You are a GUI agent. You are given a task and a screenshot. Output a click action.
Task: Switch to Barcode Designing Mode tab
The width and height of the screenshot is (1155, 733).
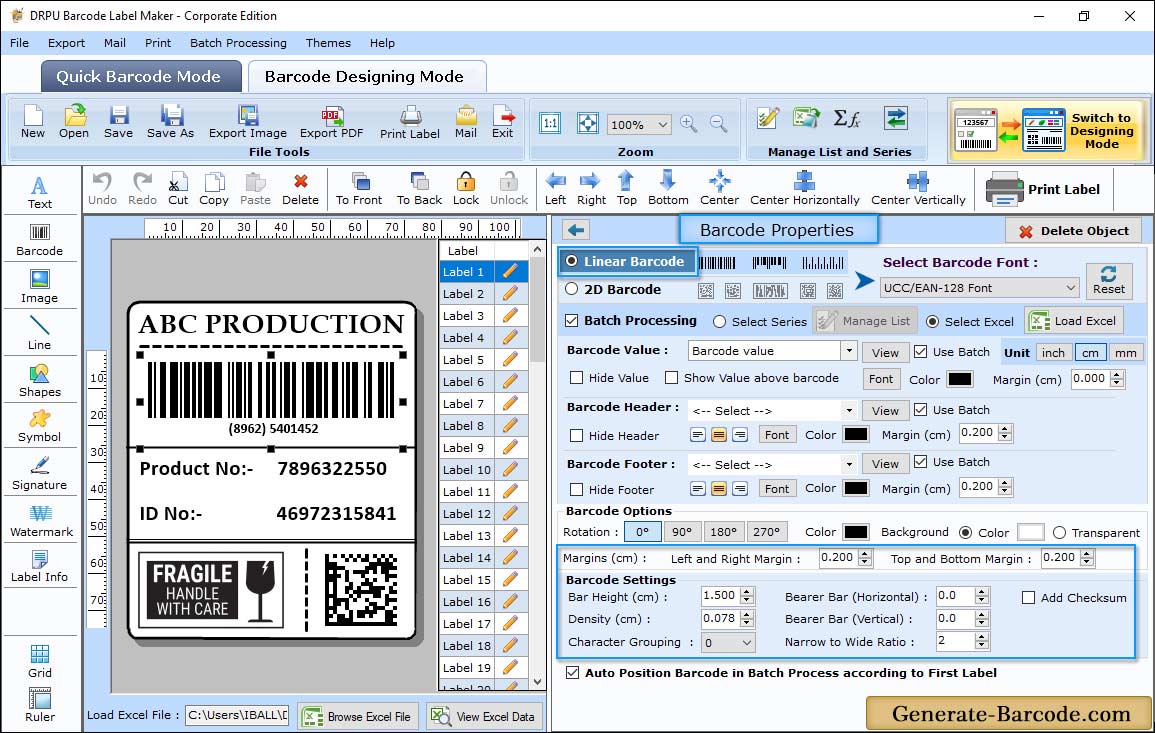tap(366, 77)
